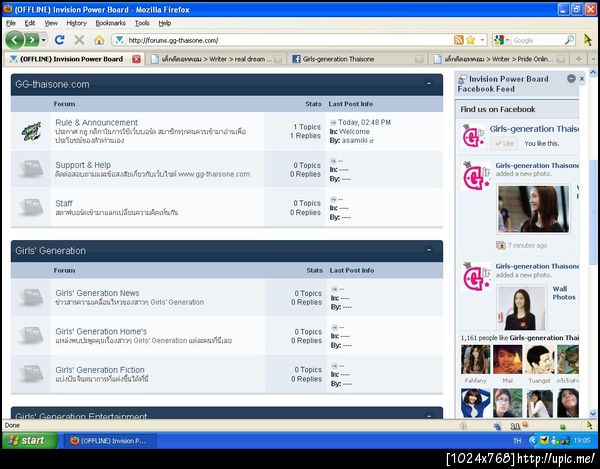Open the Staff forum
The image size is (600, 469).
pyautogui.click(x=64, y=203)
